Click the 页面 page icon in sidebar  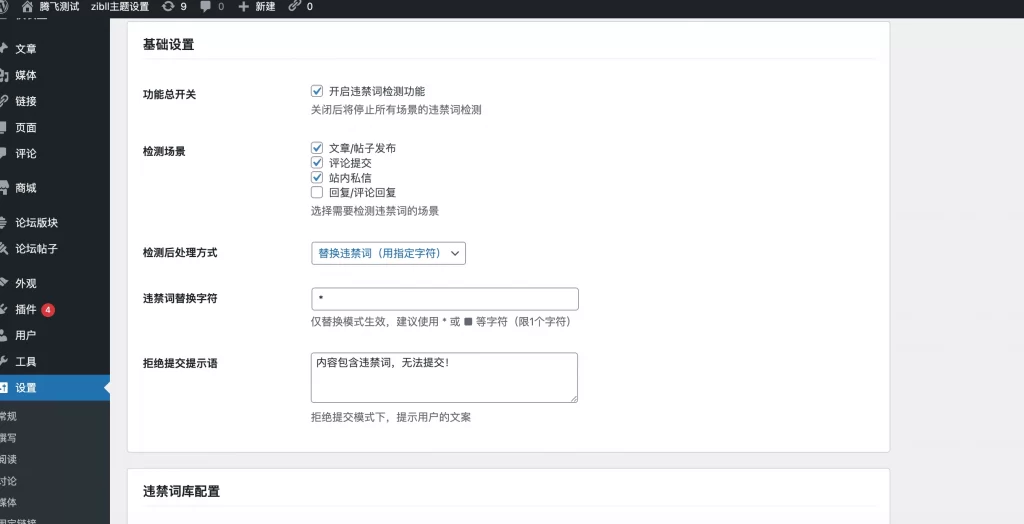click(4, 127)
